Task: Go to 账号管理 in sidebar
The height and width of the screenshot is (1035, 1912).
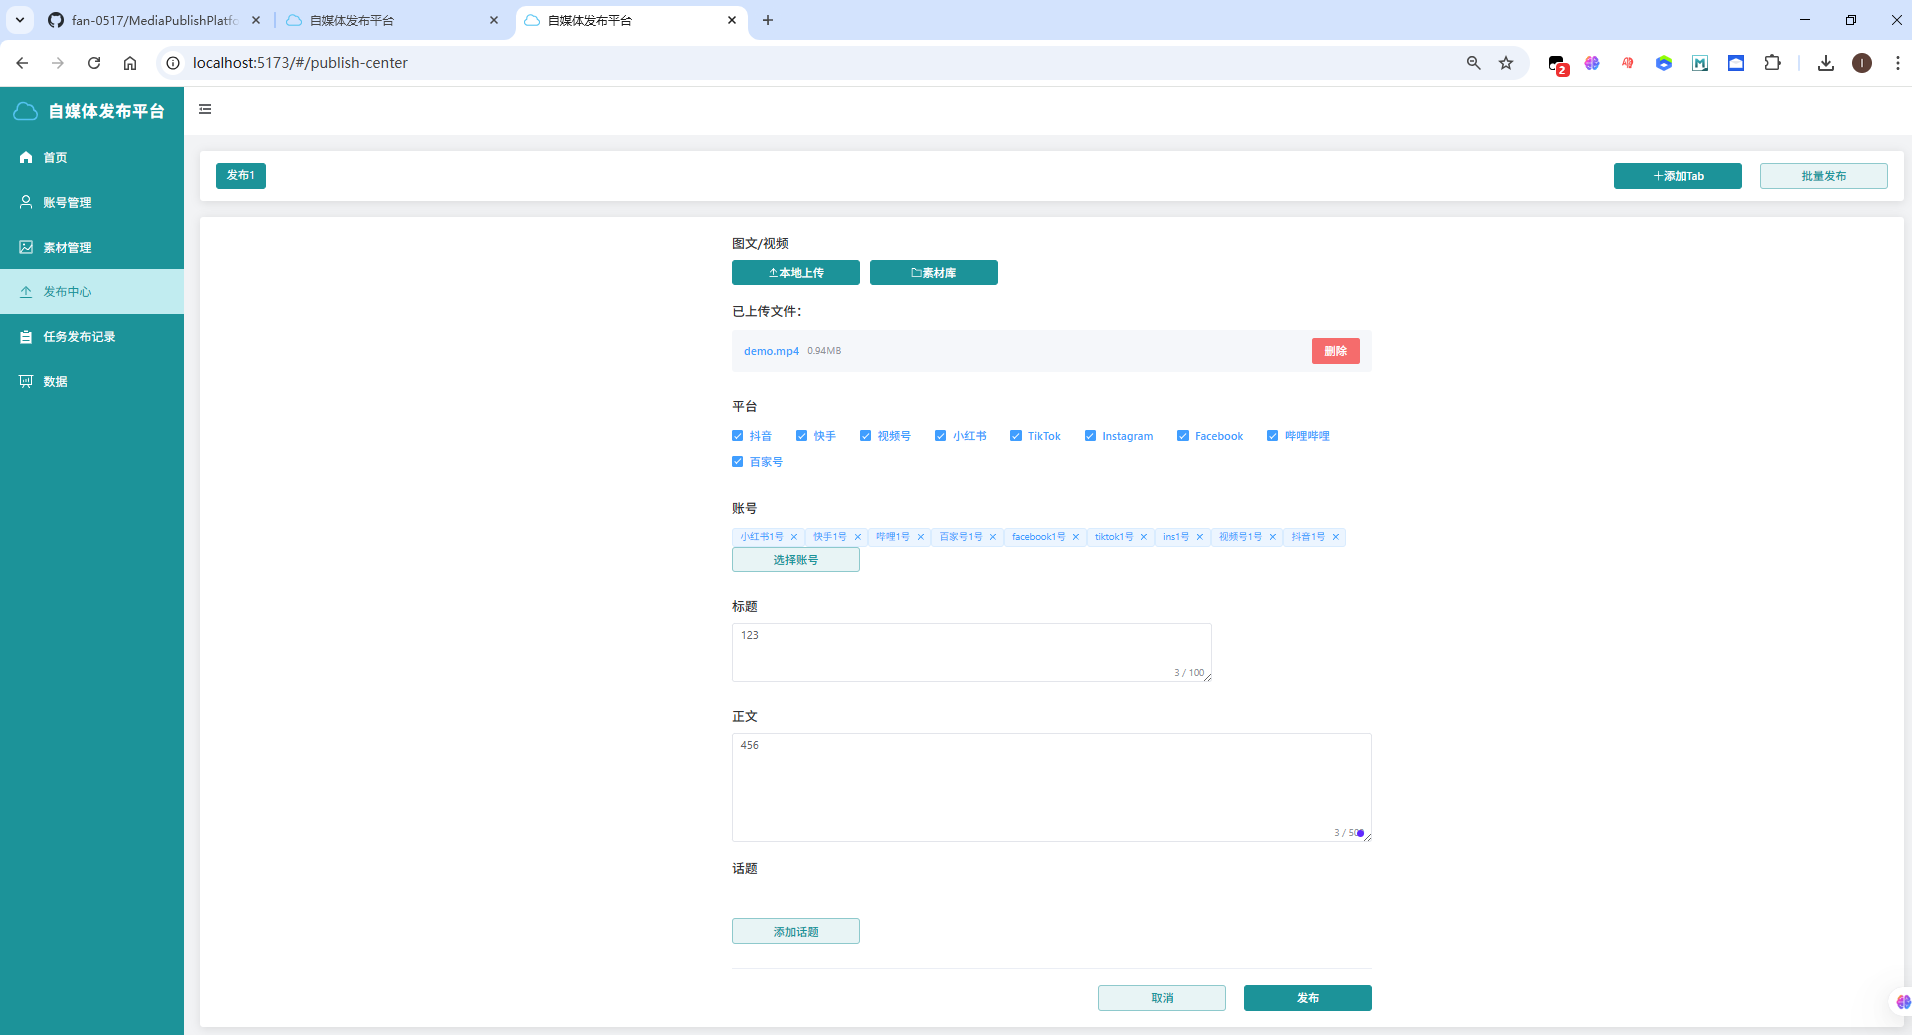Action: click(x=67, y=202)
